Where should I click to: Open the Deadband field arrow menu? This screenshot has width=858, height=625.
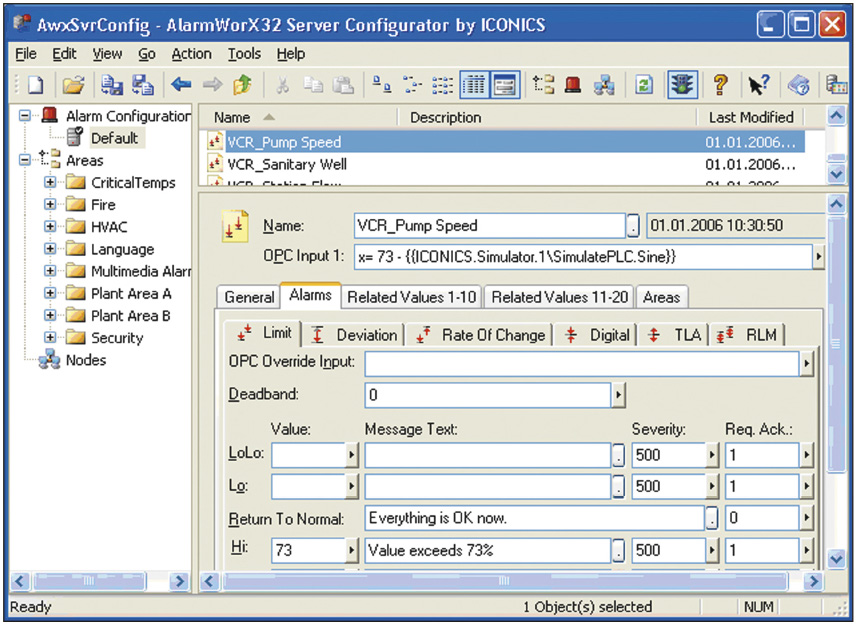[x=618, y=395]
